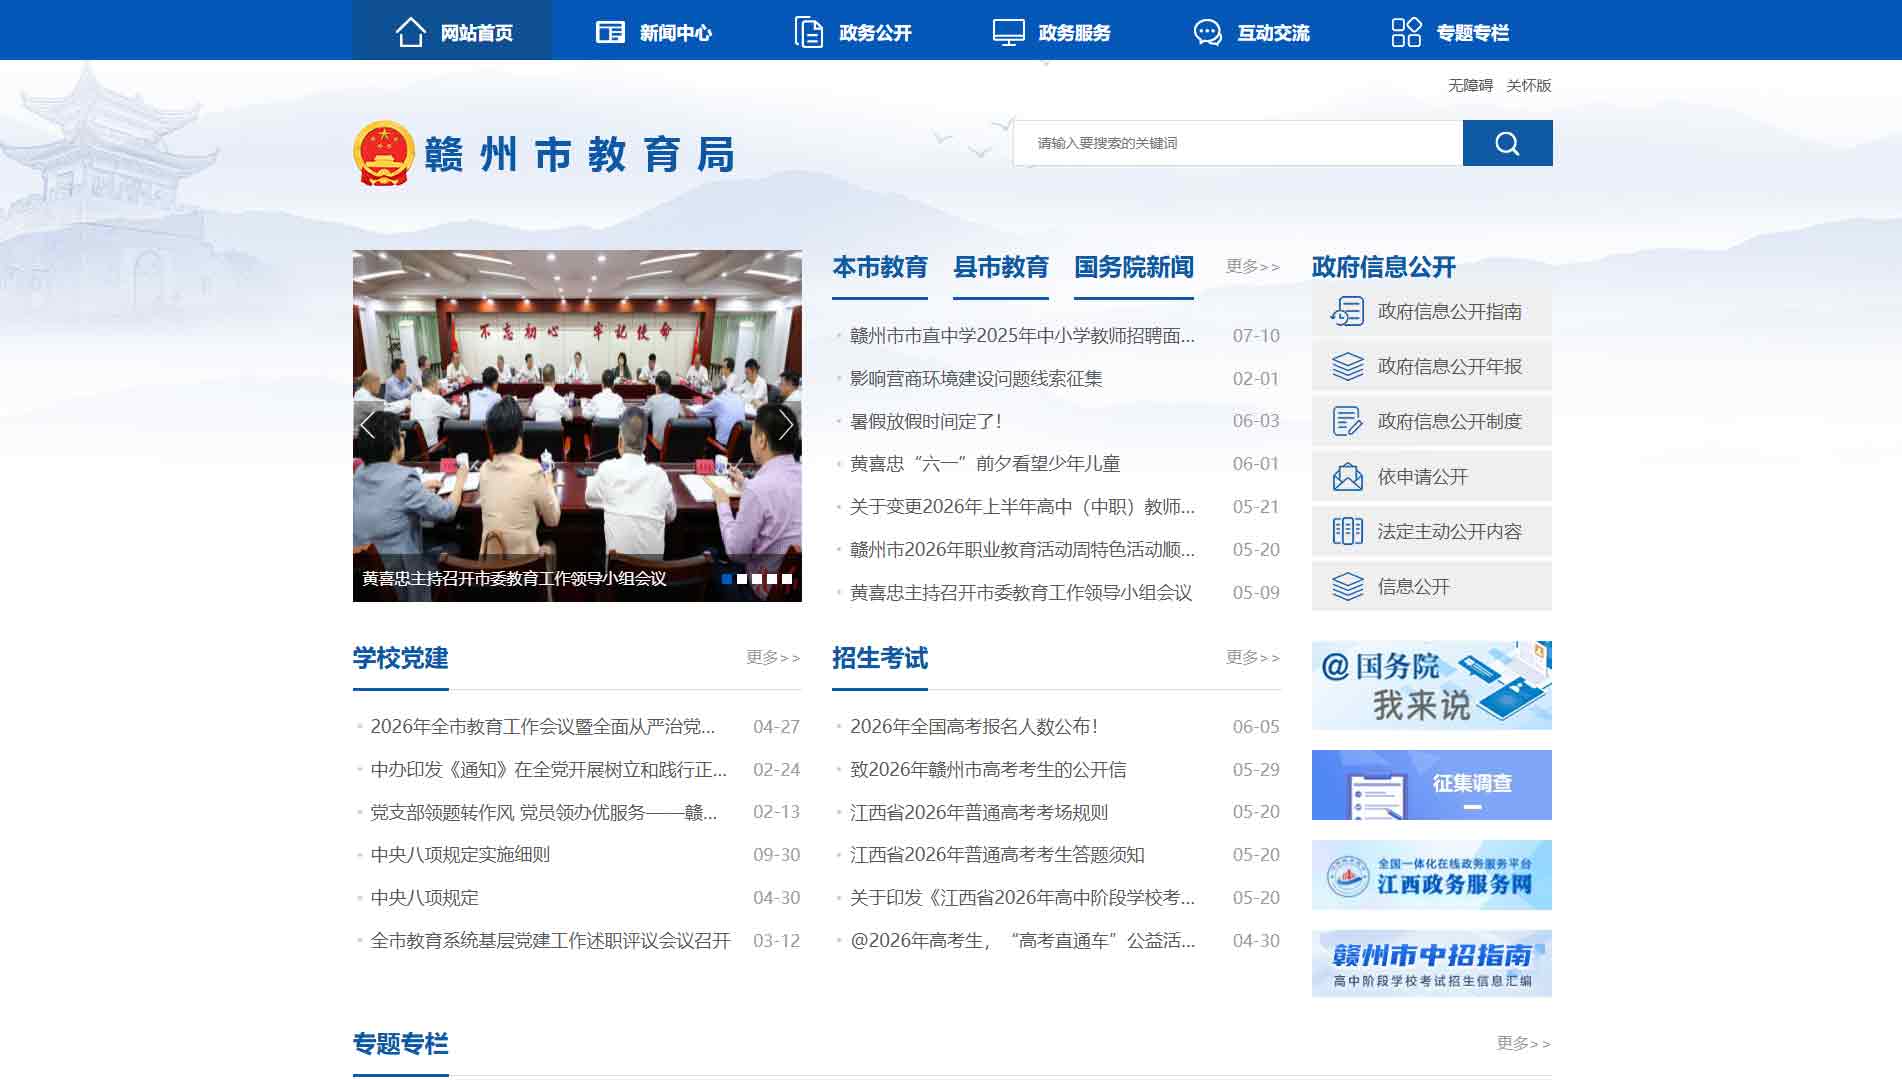The height and width of the screenshot is (1080, 1902).
Task: Open news 赣州市2026年职业教育活动周特色活动
Action: coord(1022,550)
